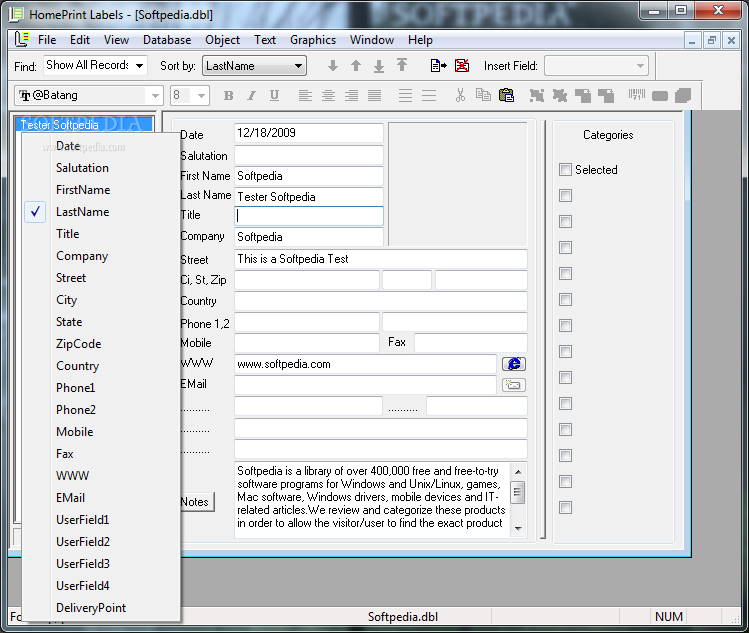749x633 pixels.
Task: Toggle underline formatting
Action: click(274, 96)
